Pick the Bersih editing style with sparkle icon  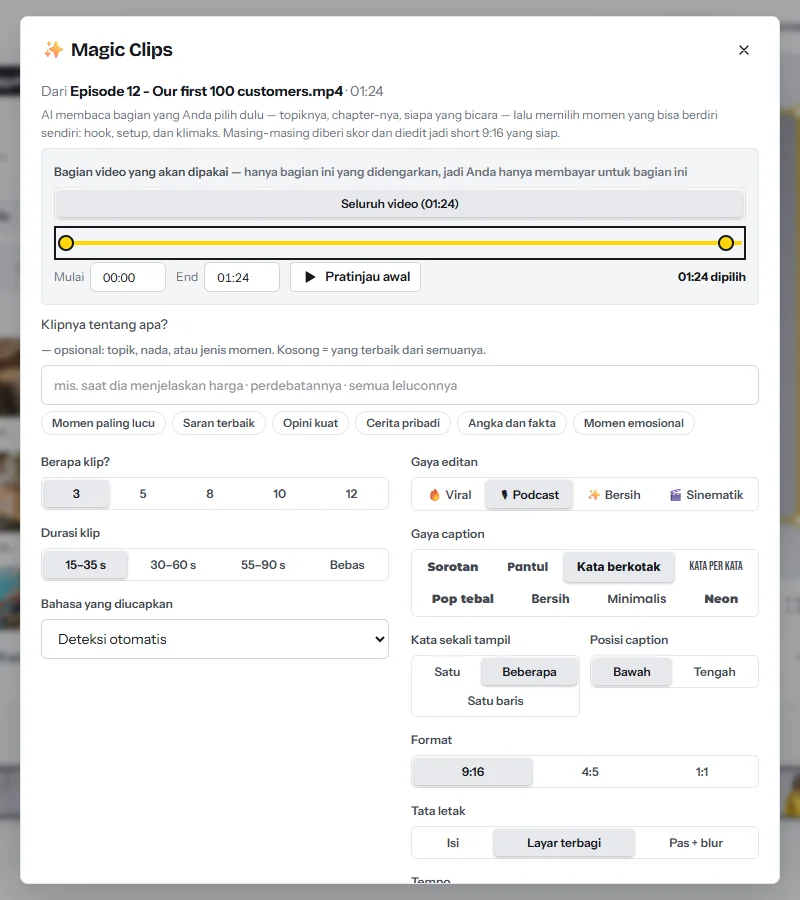(x=613, y=495)
